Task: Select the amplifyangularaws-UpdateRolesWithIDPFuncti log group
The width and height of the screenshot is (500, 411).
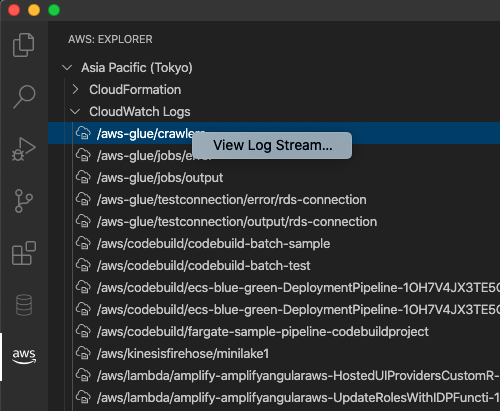Action: click(274, 397)
